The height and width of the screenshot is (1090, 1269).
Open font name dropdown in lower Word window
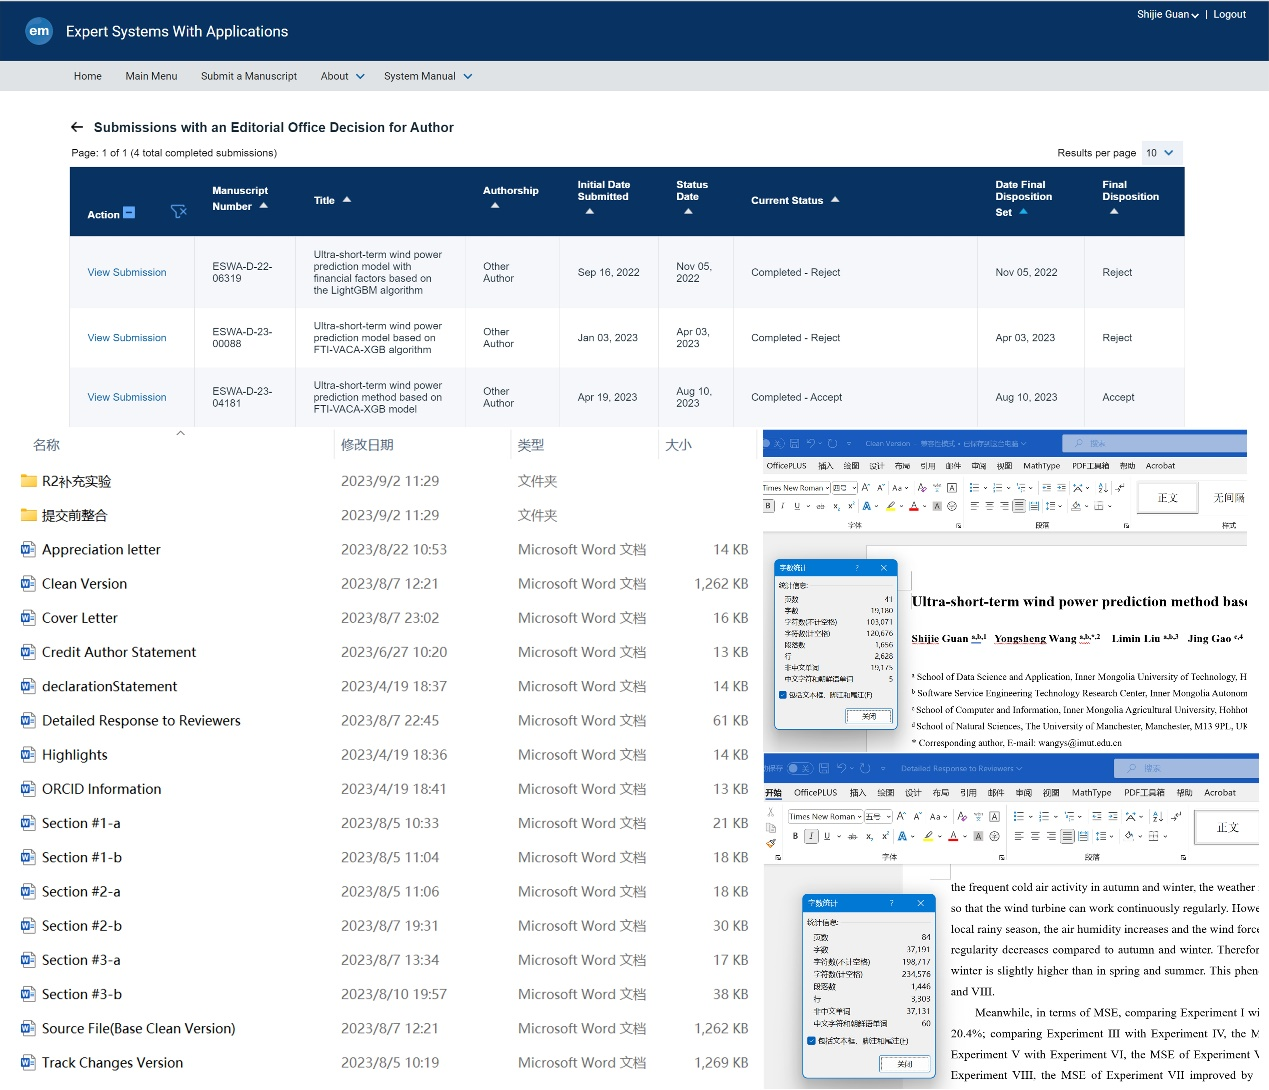click(858, 816)
